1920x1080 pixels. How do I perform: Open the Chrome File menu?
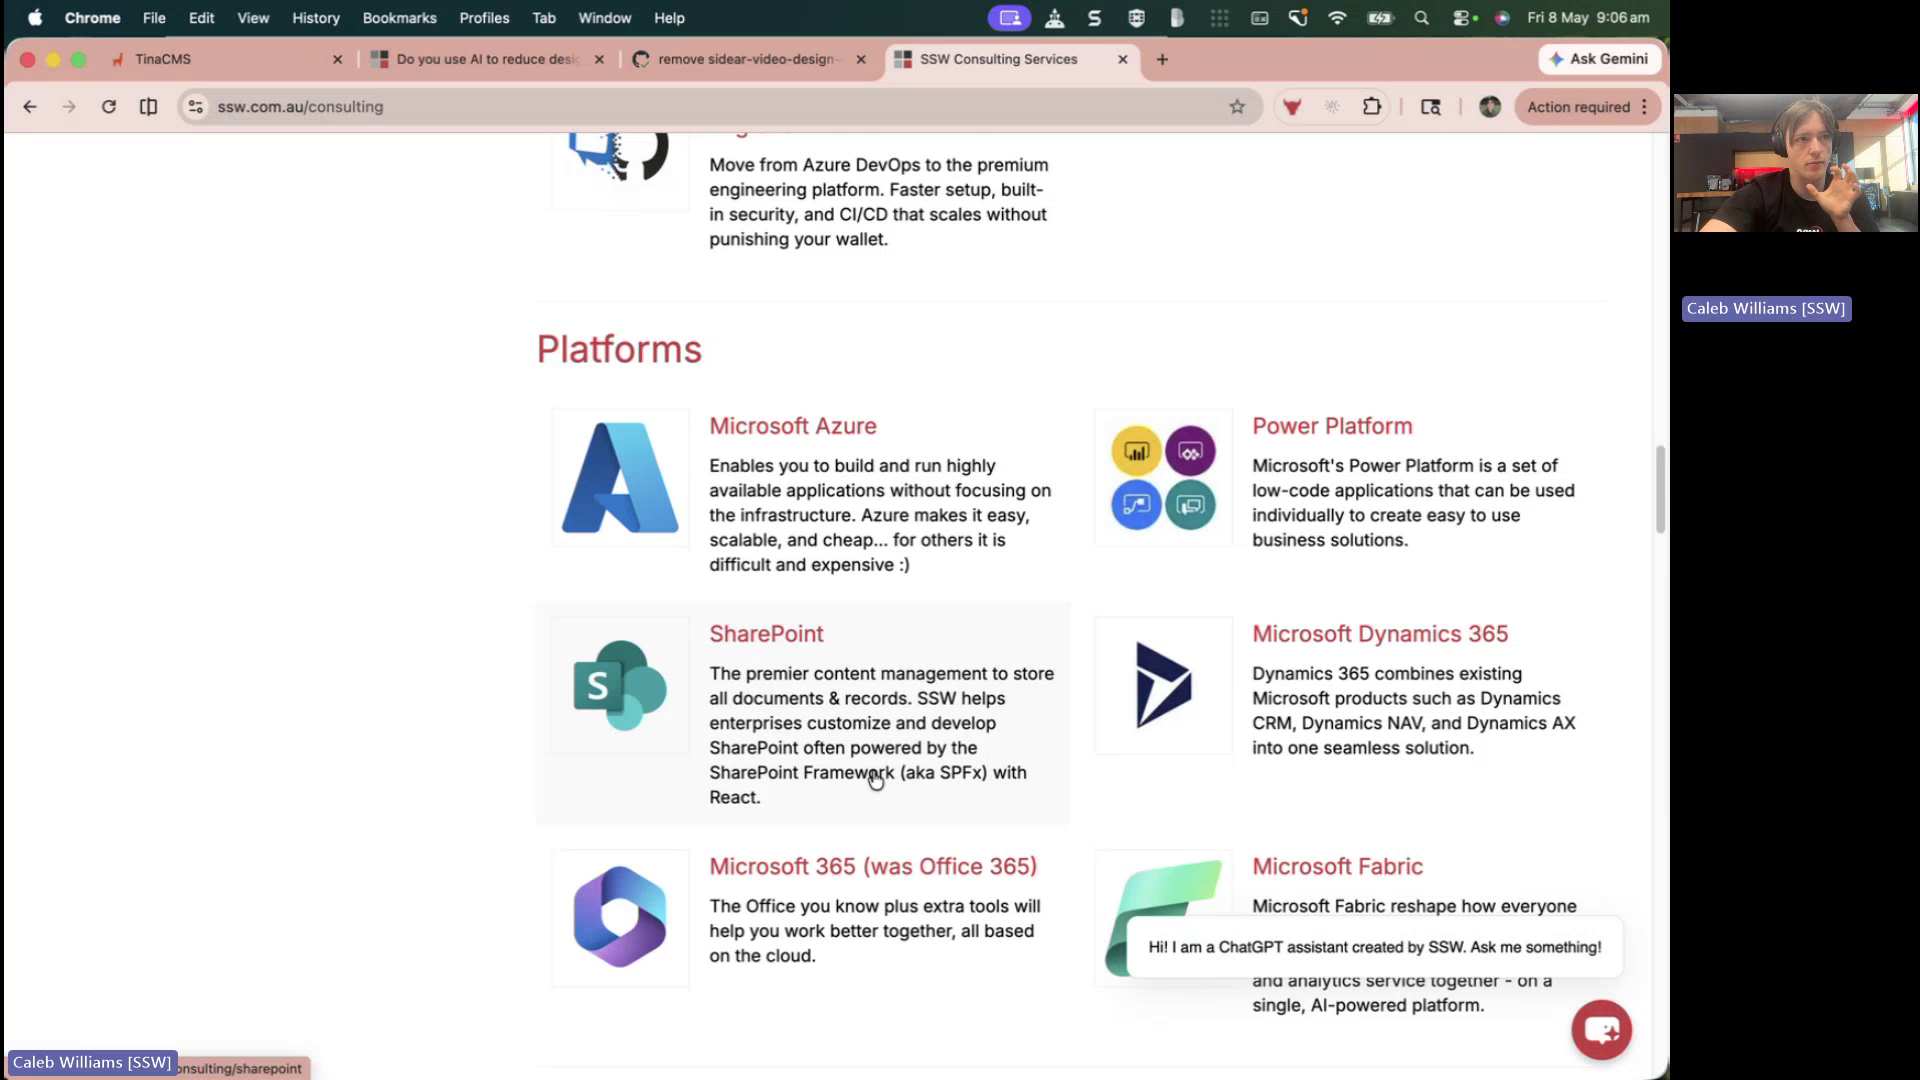[154, 18]
